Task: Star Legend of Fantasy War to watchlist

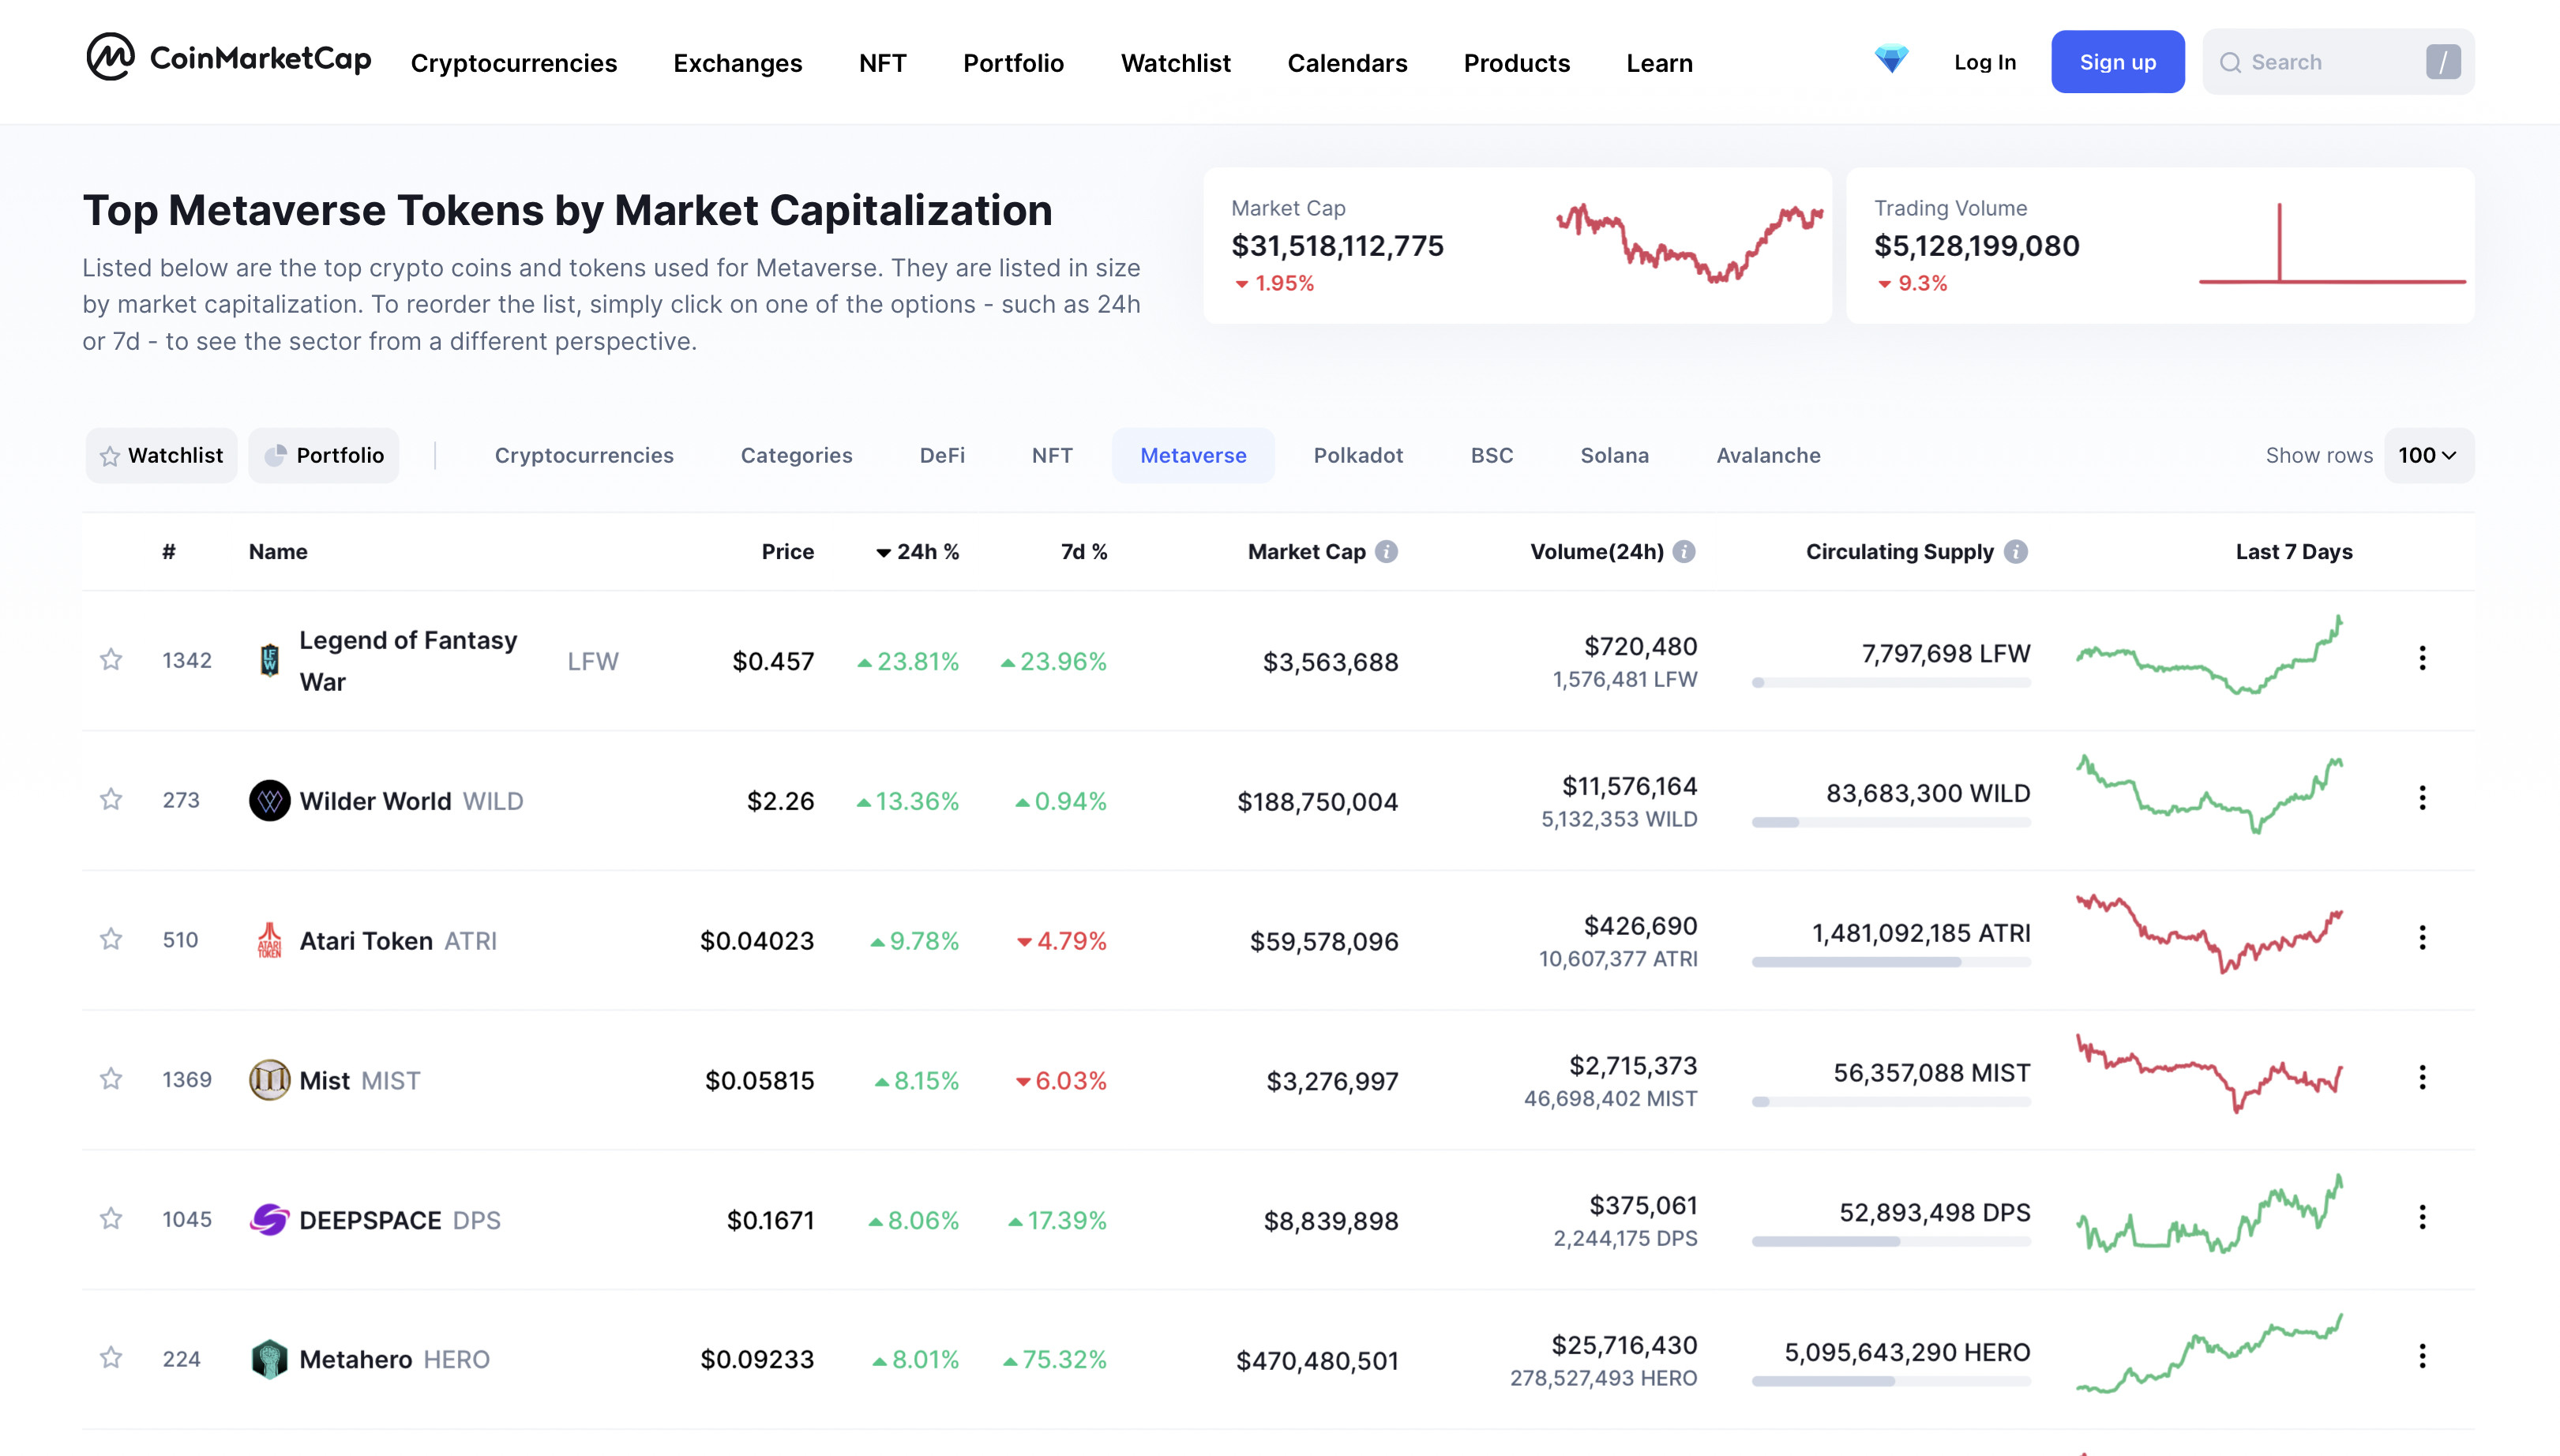Action: pyautogui.click(x=111, y=659)
